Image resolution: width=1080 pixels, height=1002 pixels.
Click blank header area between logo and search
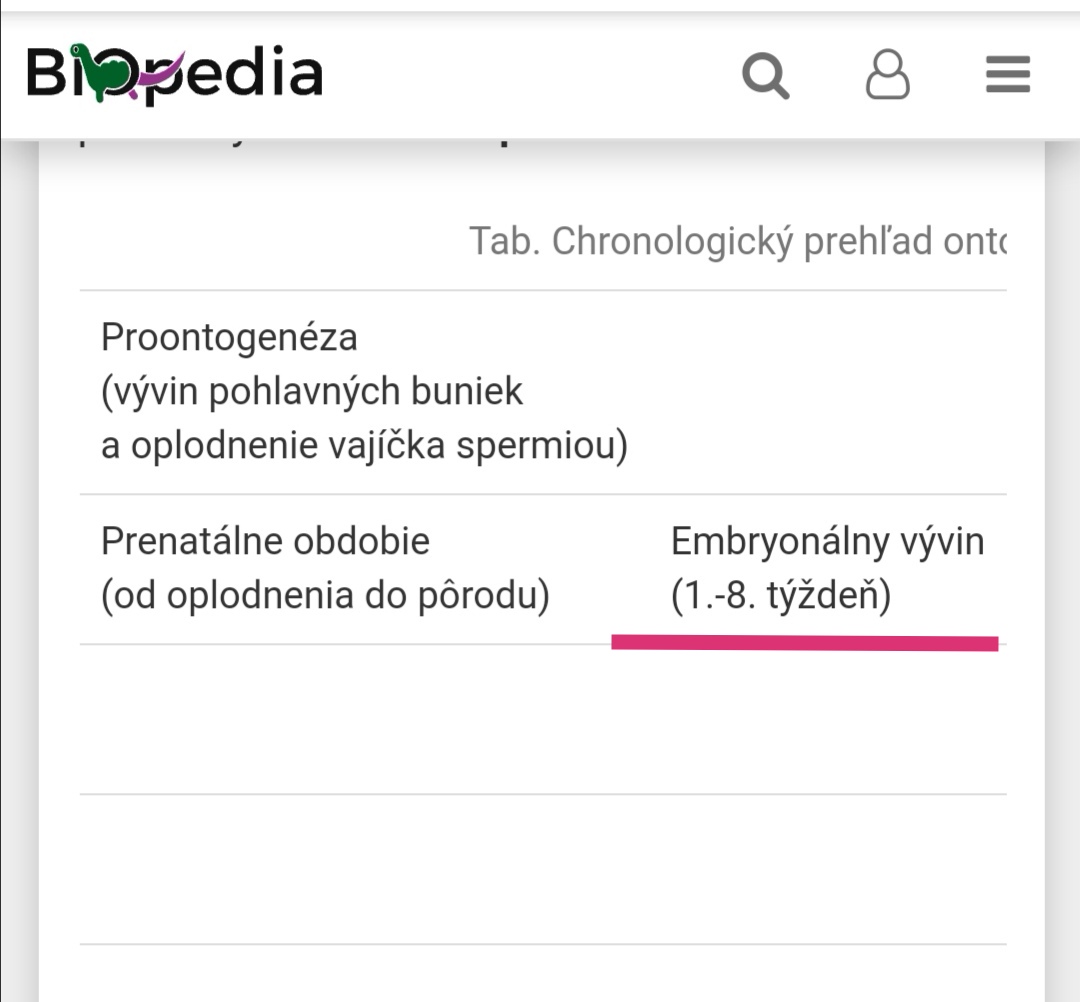point(530,75)
